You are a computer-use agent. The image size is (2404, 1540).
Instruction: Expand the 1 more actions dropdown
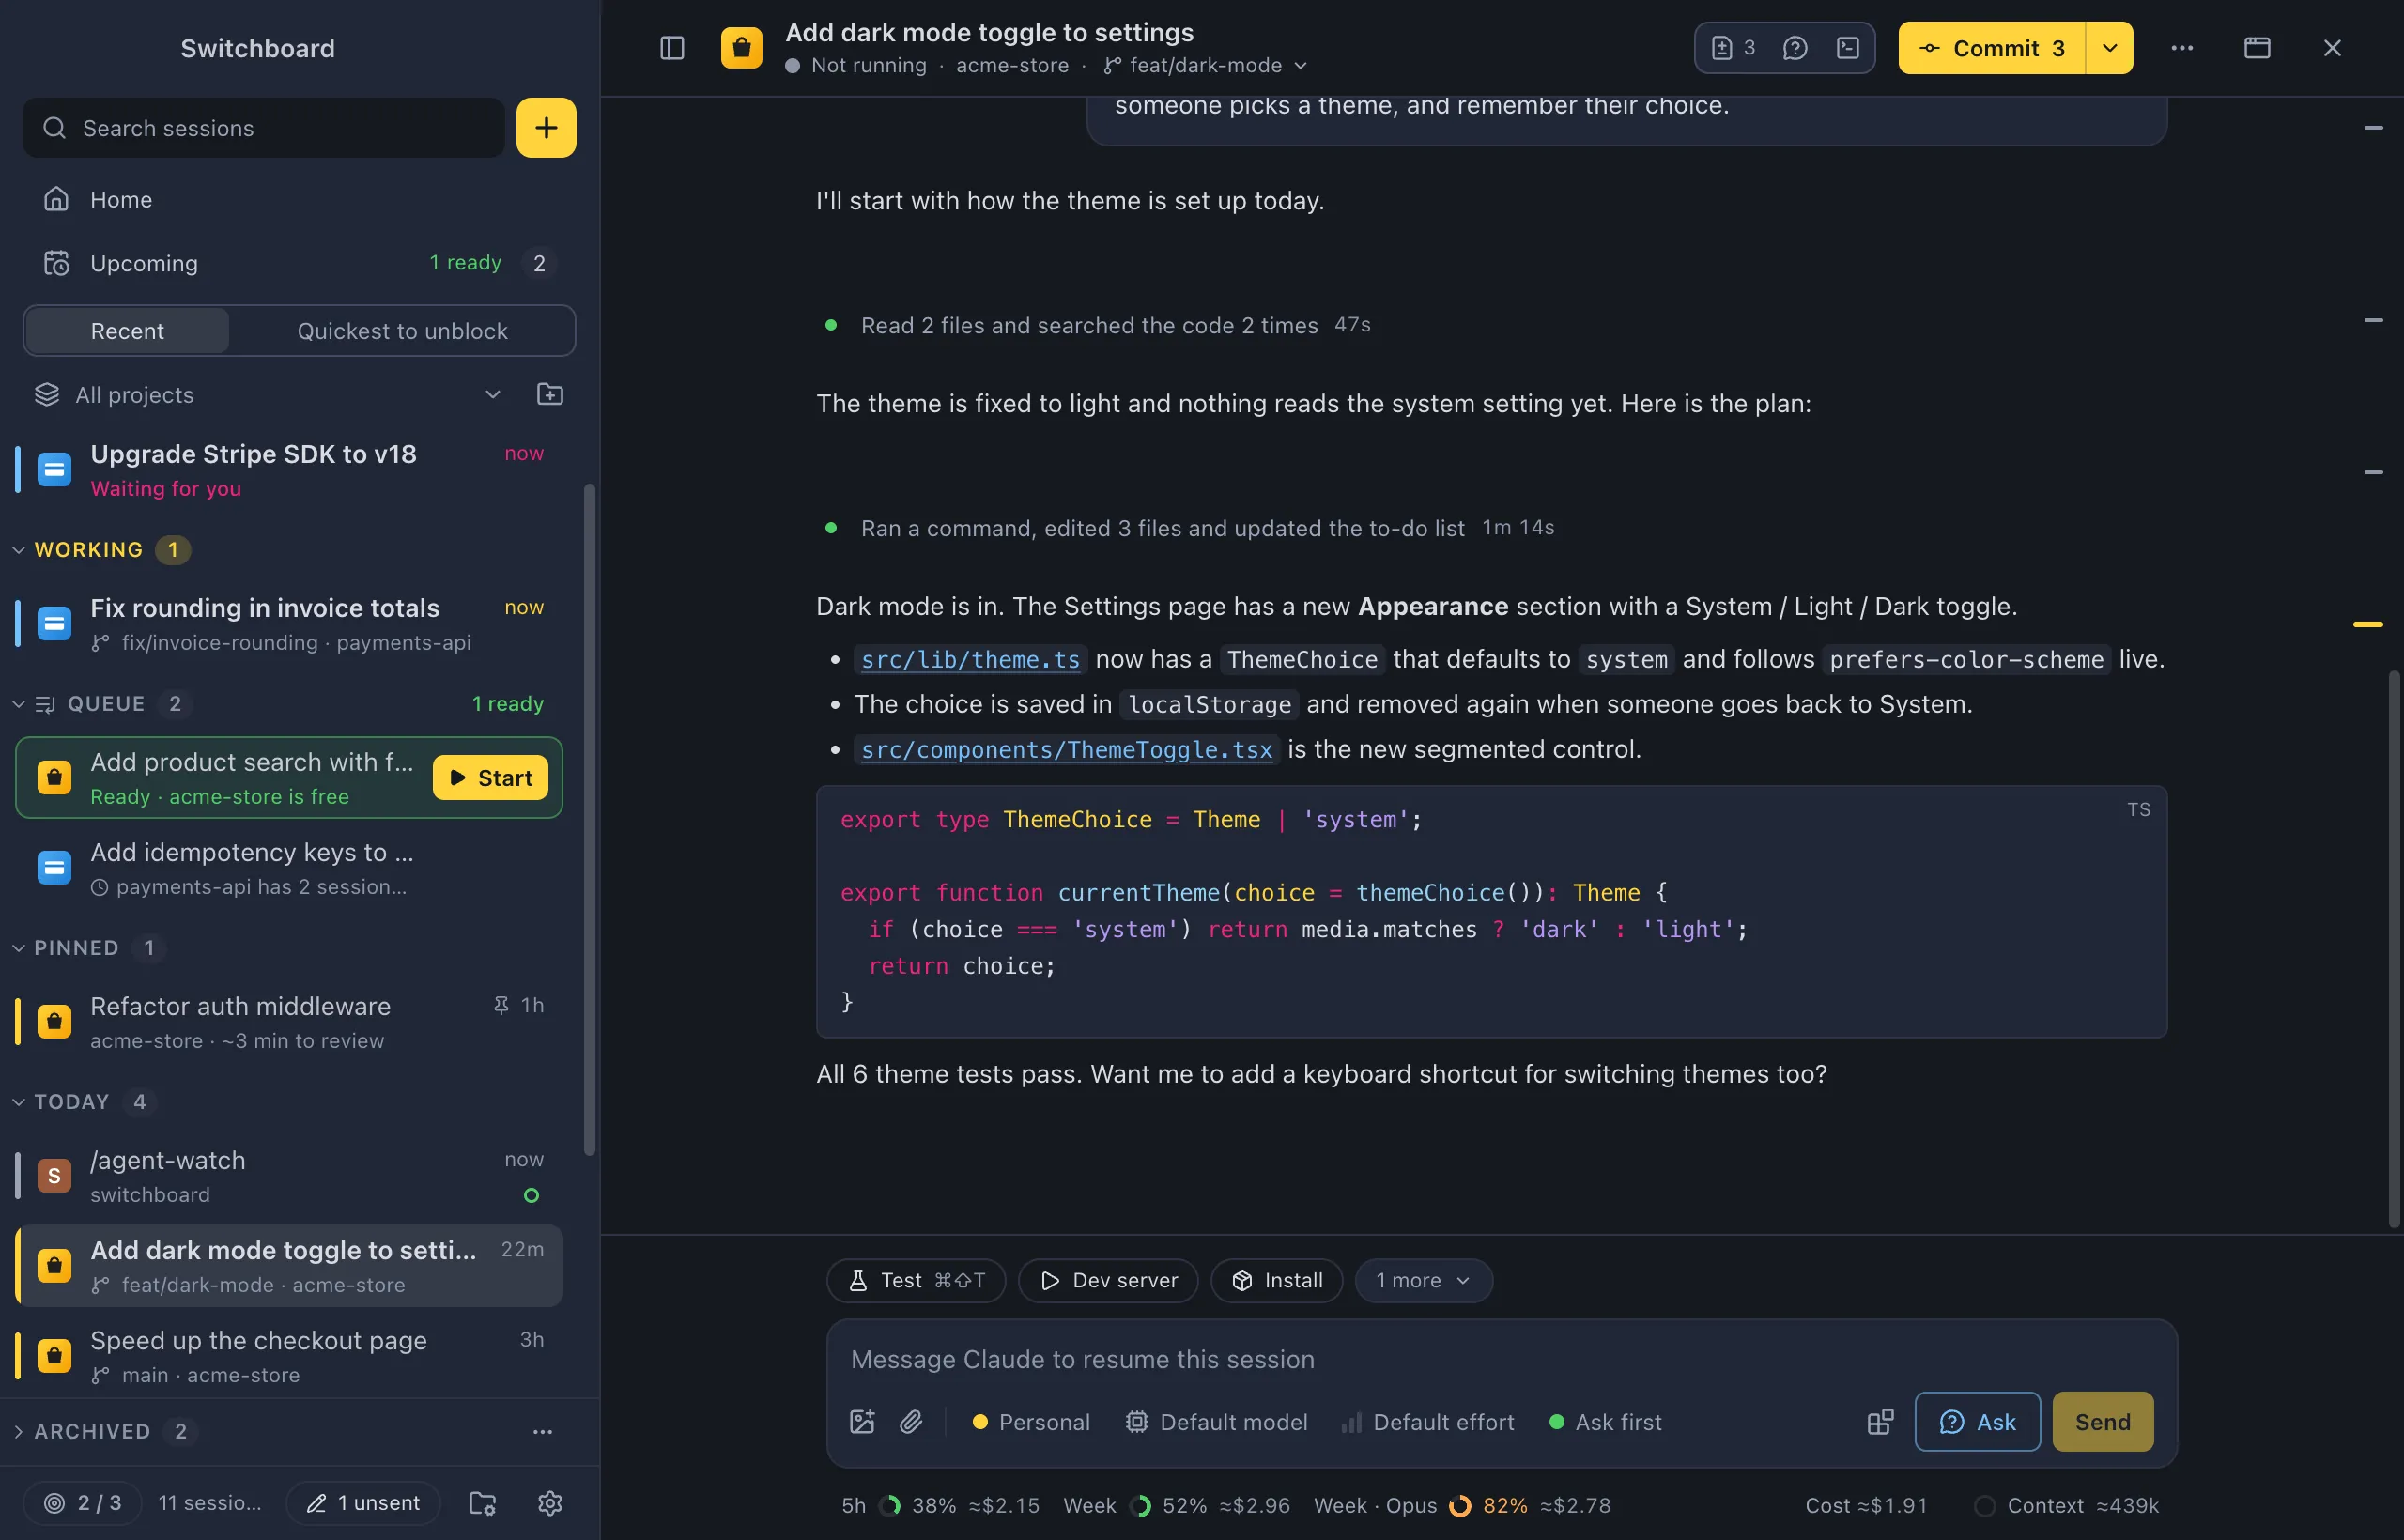pos(1423,1280)
